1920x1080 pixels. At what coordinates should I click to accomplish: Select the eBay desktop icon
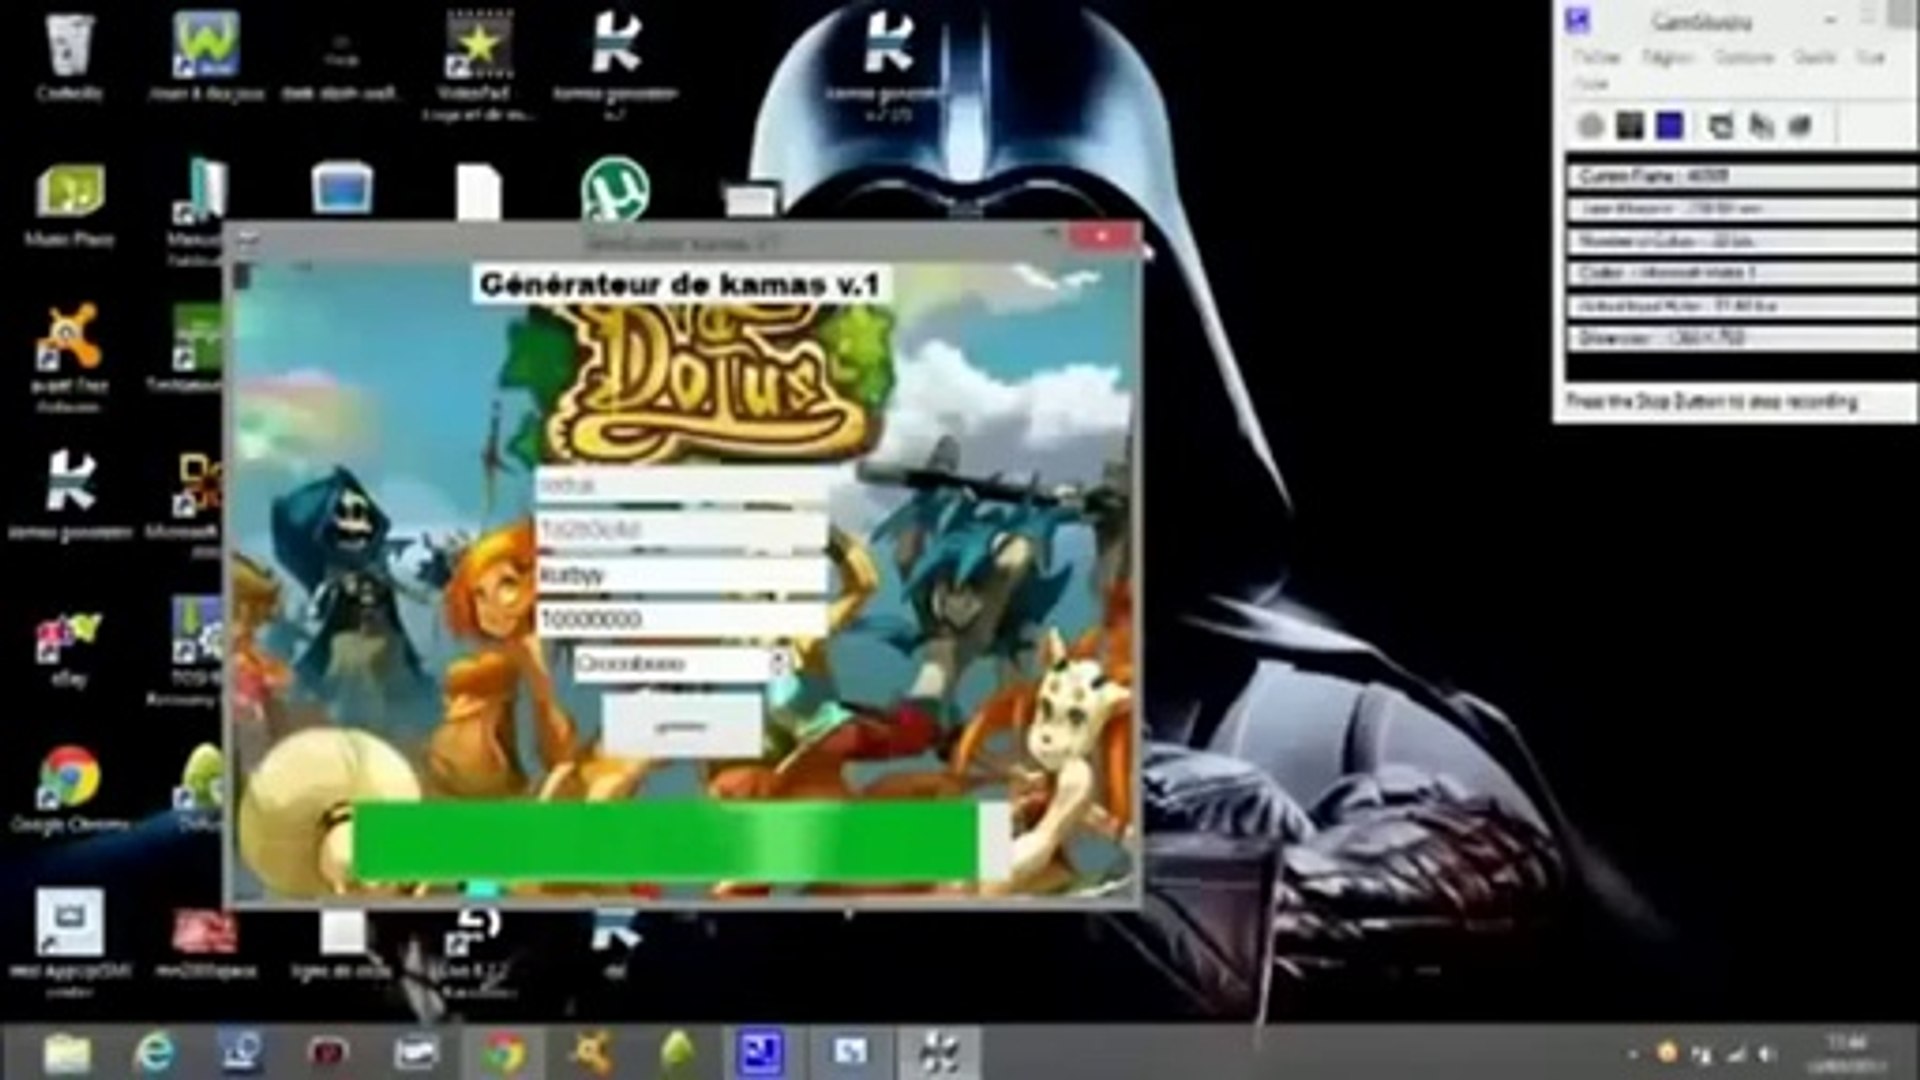[x=68, y=650]
